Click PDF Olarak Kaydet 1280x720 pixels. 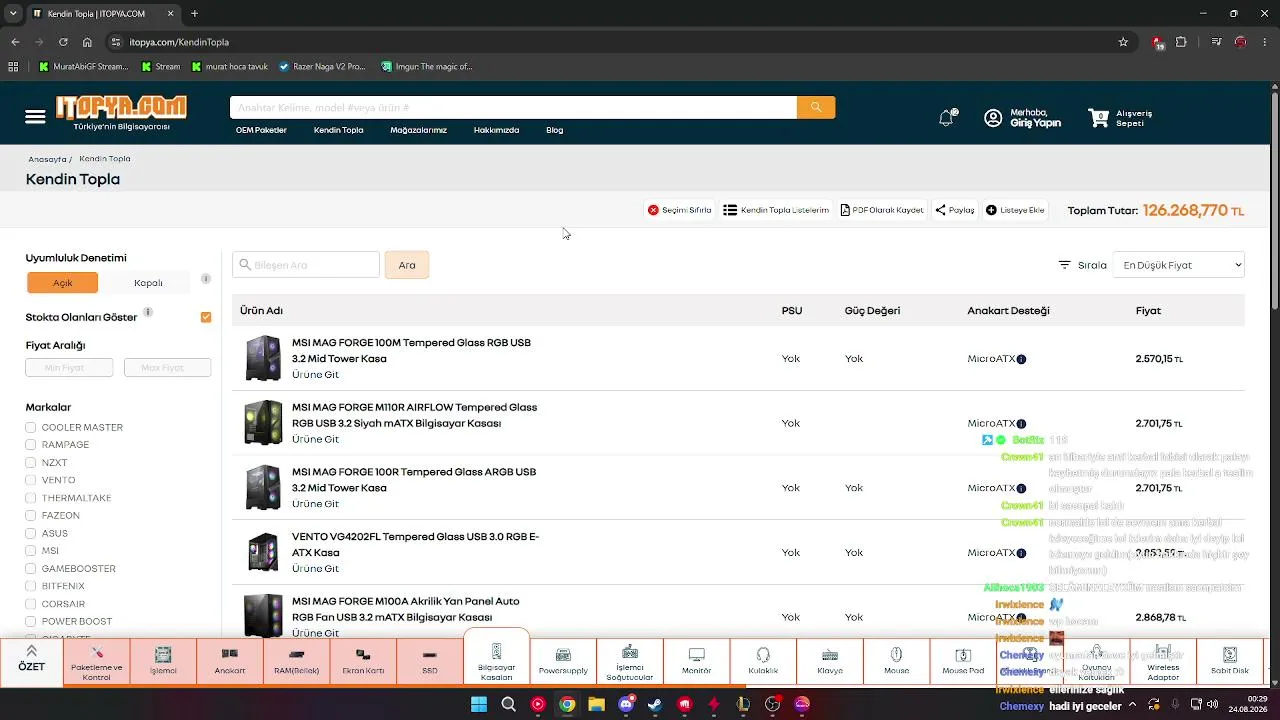coord(882,210)
